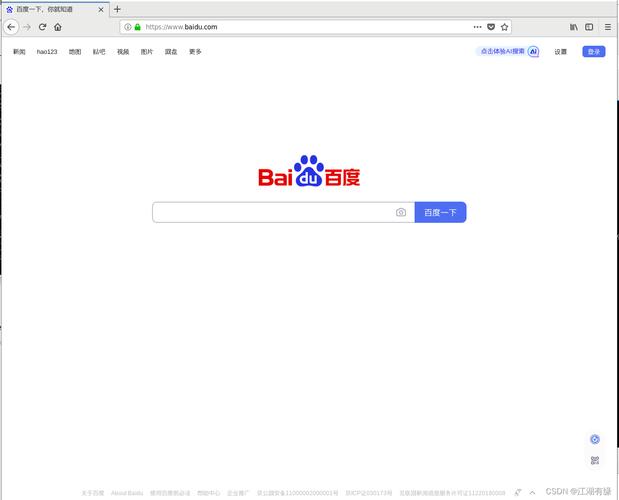Image resolution: width=619 pixels, height=500 pixels.
Task: Search by image using the camera icon
Action: pos(401,212)
